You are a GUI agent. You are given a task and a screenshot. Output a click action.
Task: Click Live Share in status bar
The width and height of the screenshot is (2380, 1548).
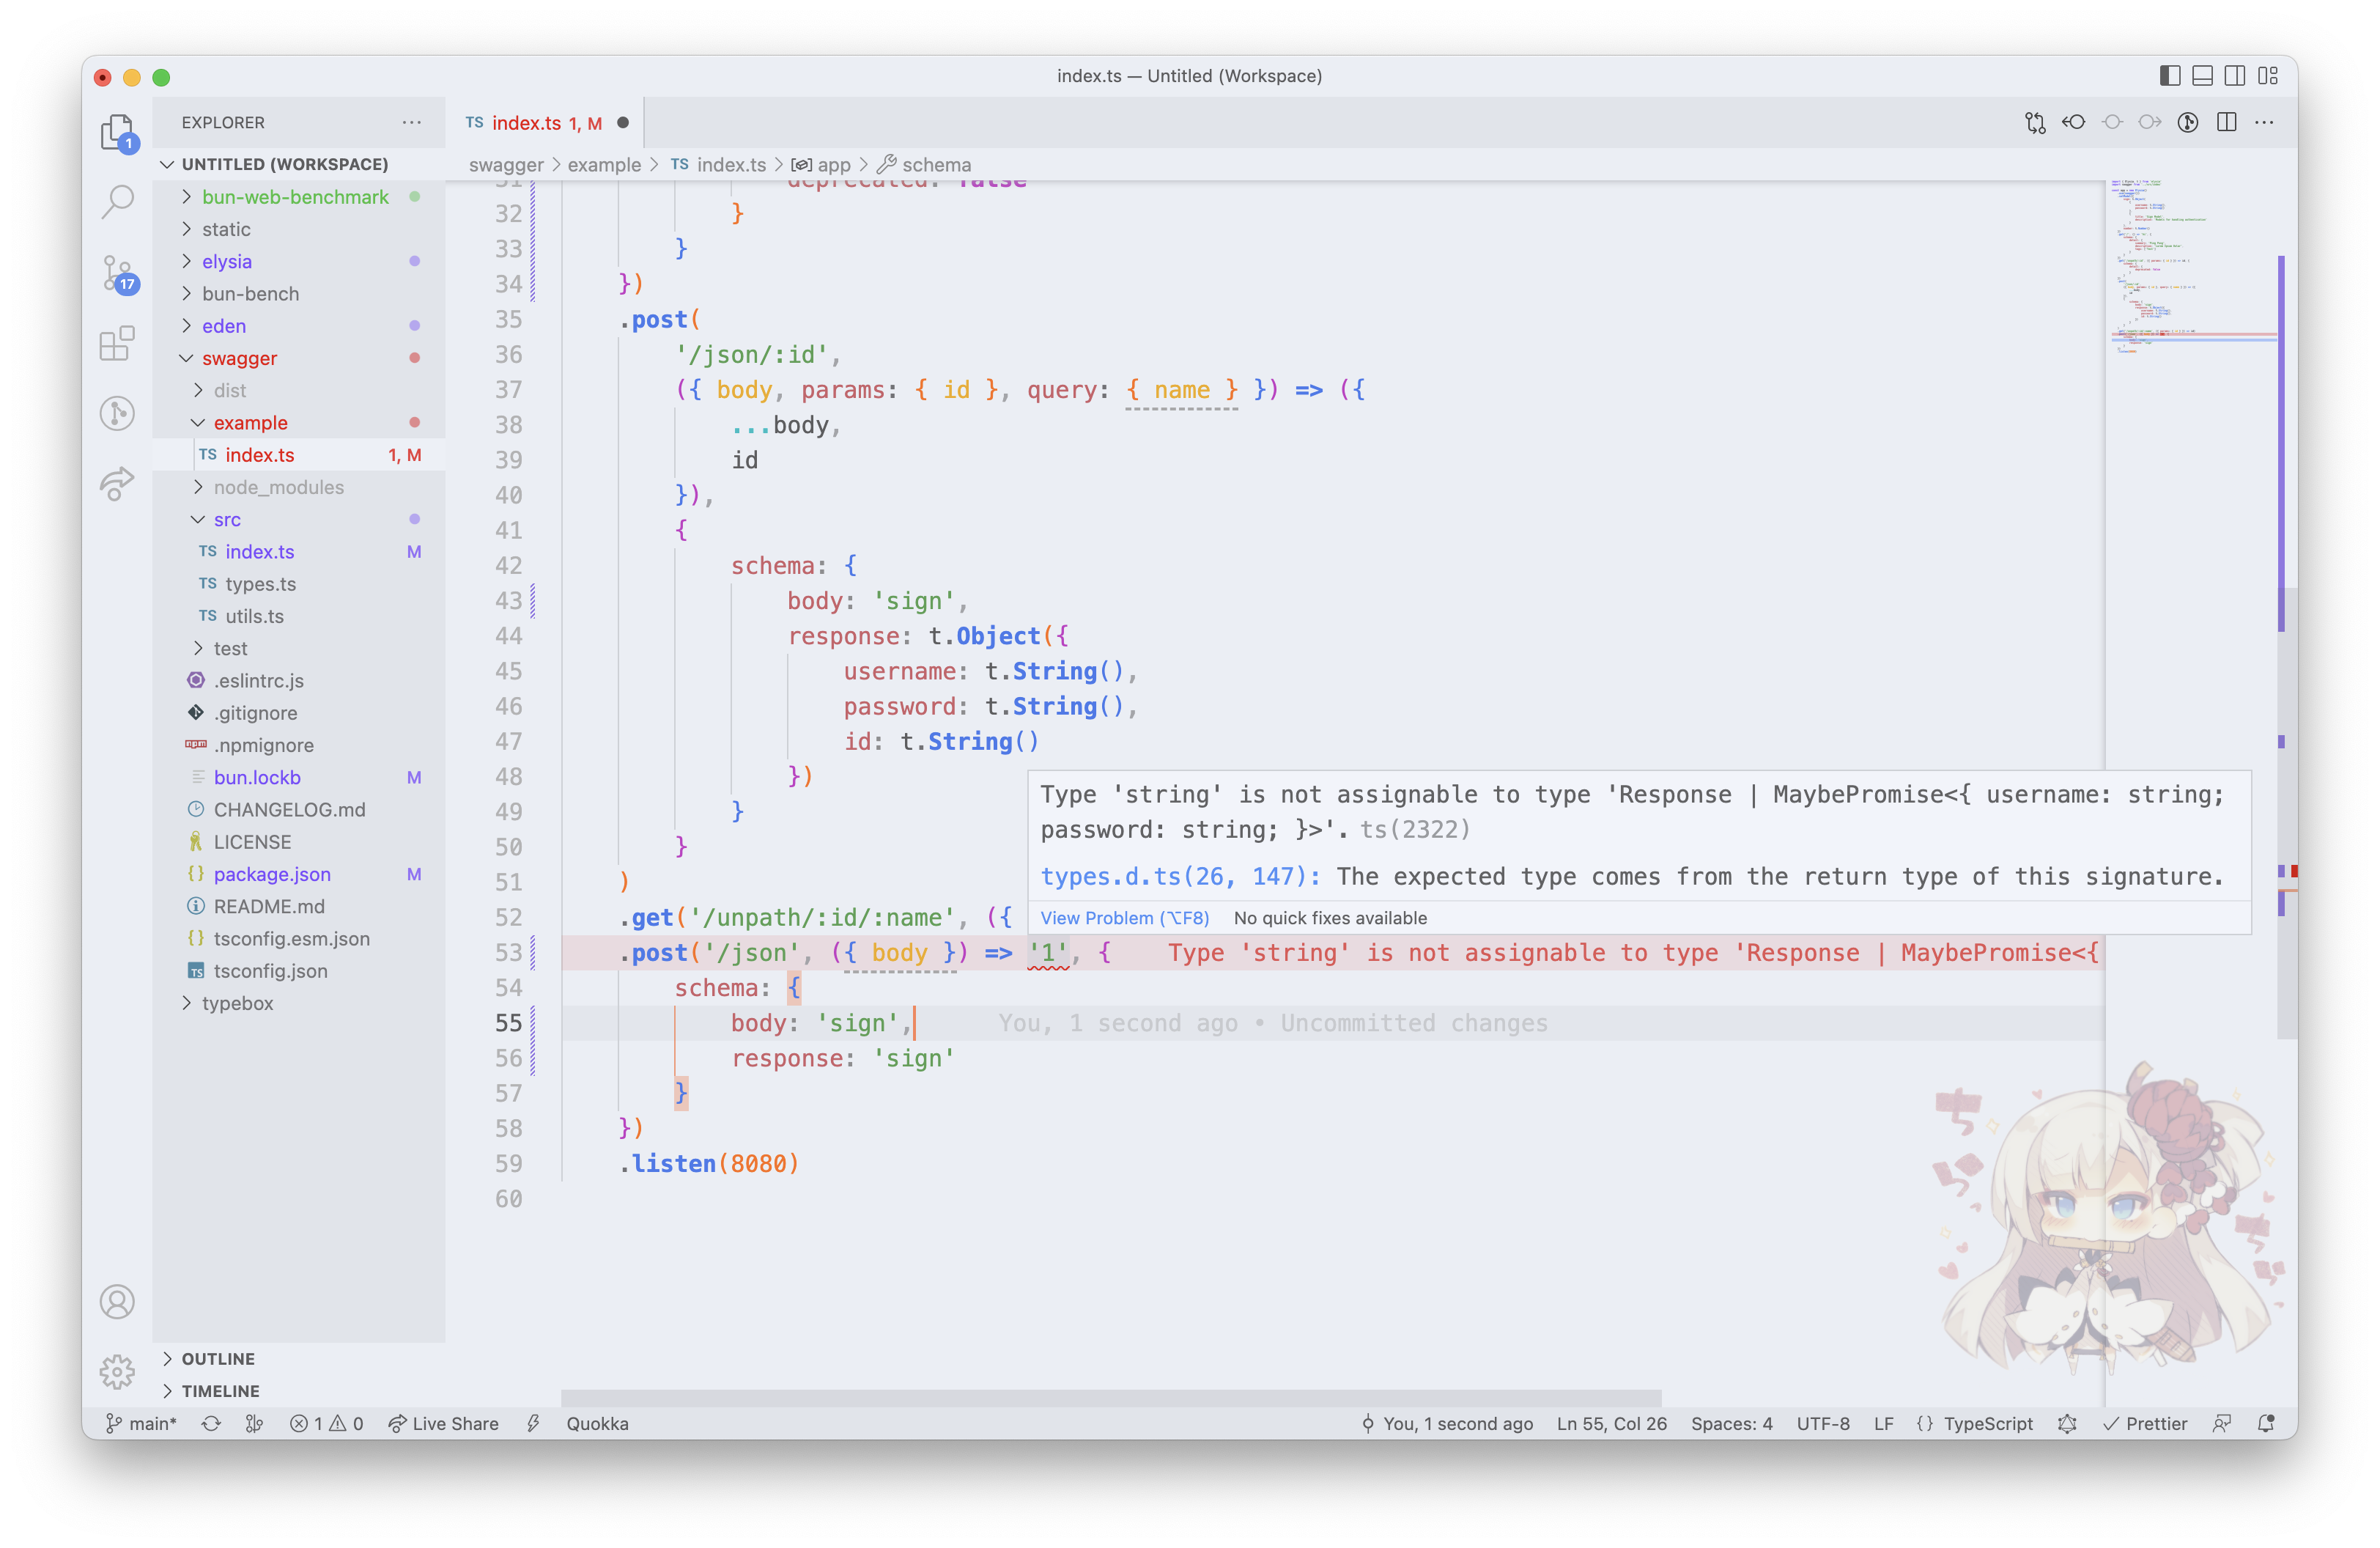[444, 1423]
